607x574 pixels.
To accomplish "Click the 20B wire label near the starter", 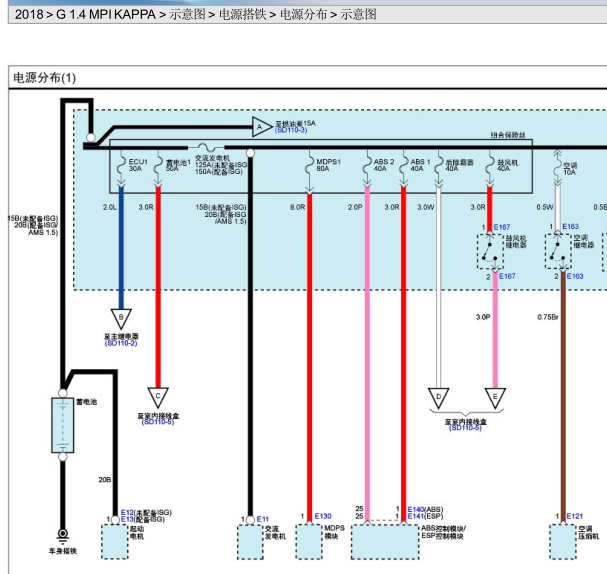I will tap(105, 480).
